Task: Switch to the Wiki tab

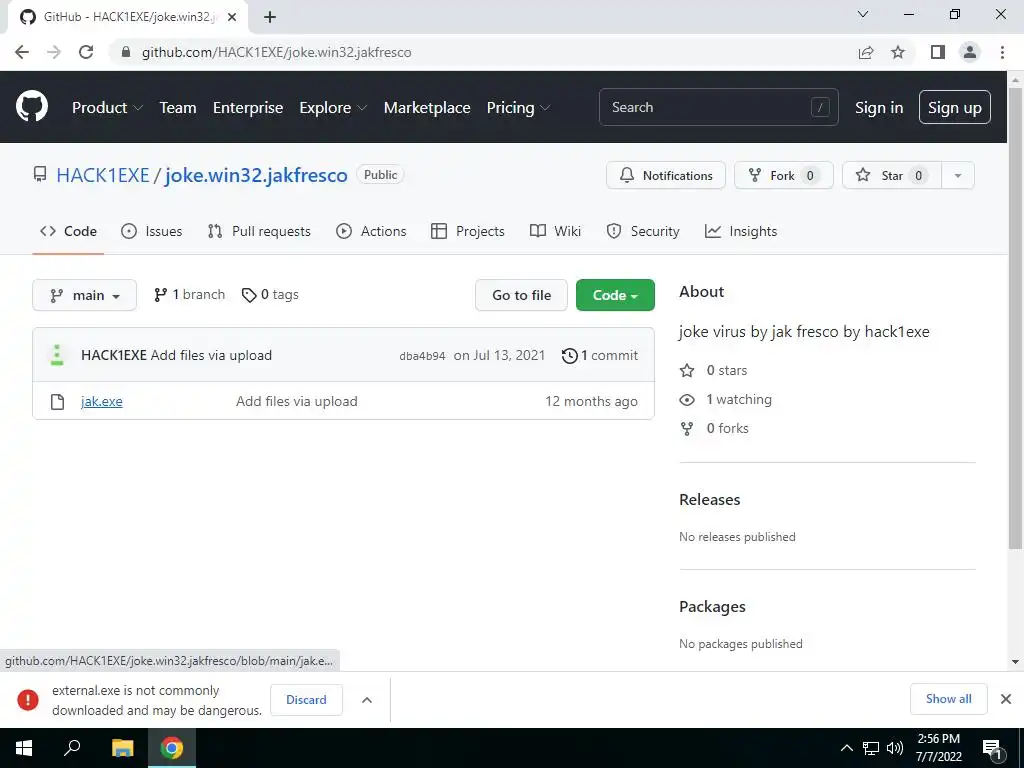Action: (555, 231)
